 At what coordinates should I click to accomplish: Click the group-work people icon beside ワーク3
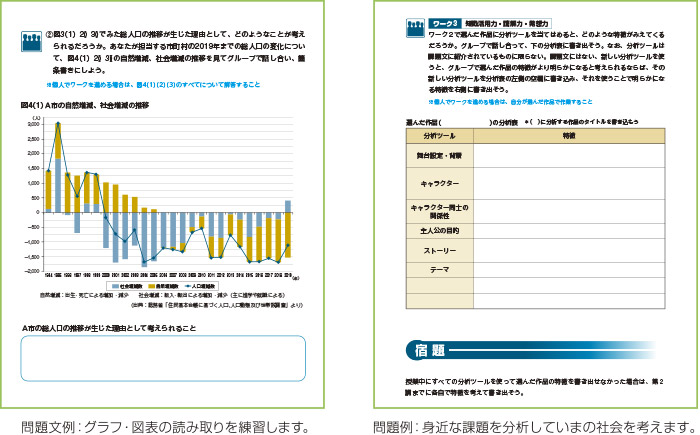click(415, 28)
